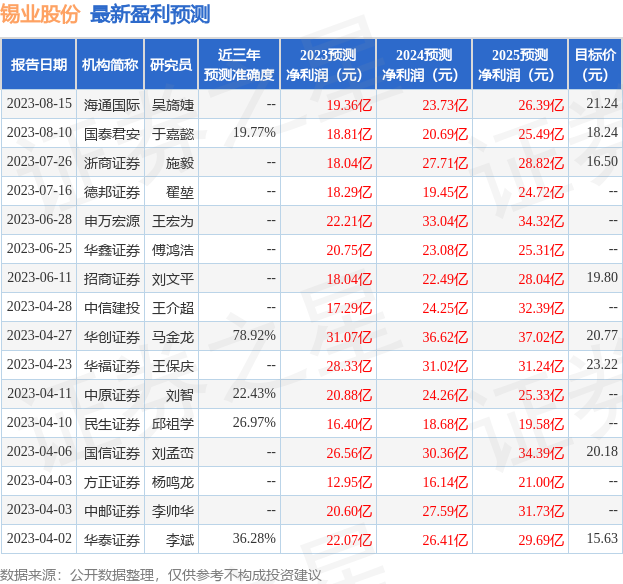The height and width of the screenshot is (584, 623).
Task: Click the 26.41亿 forecast cell
Action: click(x=445, y=540)
